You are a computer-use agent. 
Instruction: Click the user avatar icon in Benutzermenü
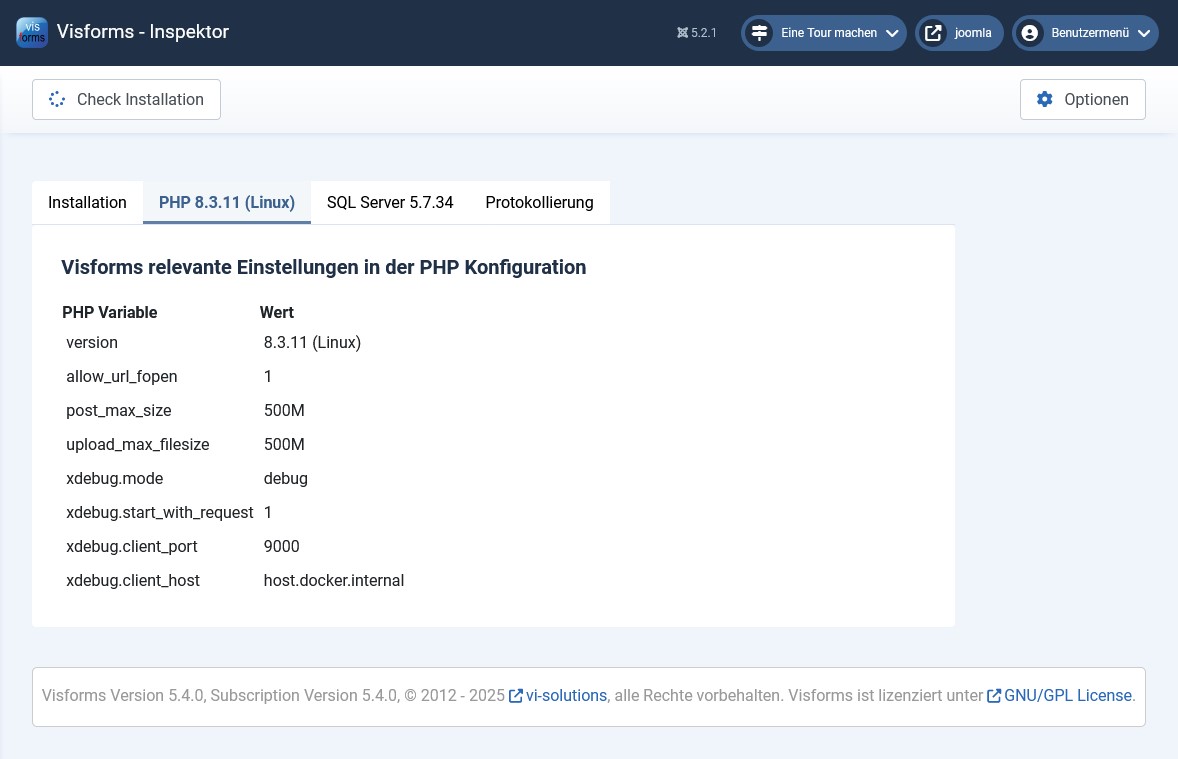coord(1030,32)
